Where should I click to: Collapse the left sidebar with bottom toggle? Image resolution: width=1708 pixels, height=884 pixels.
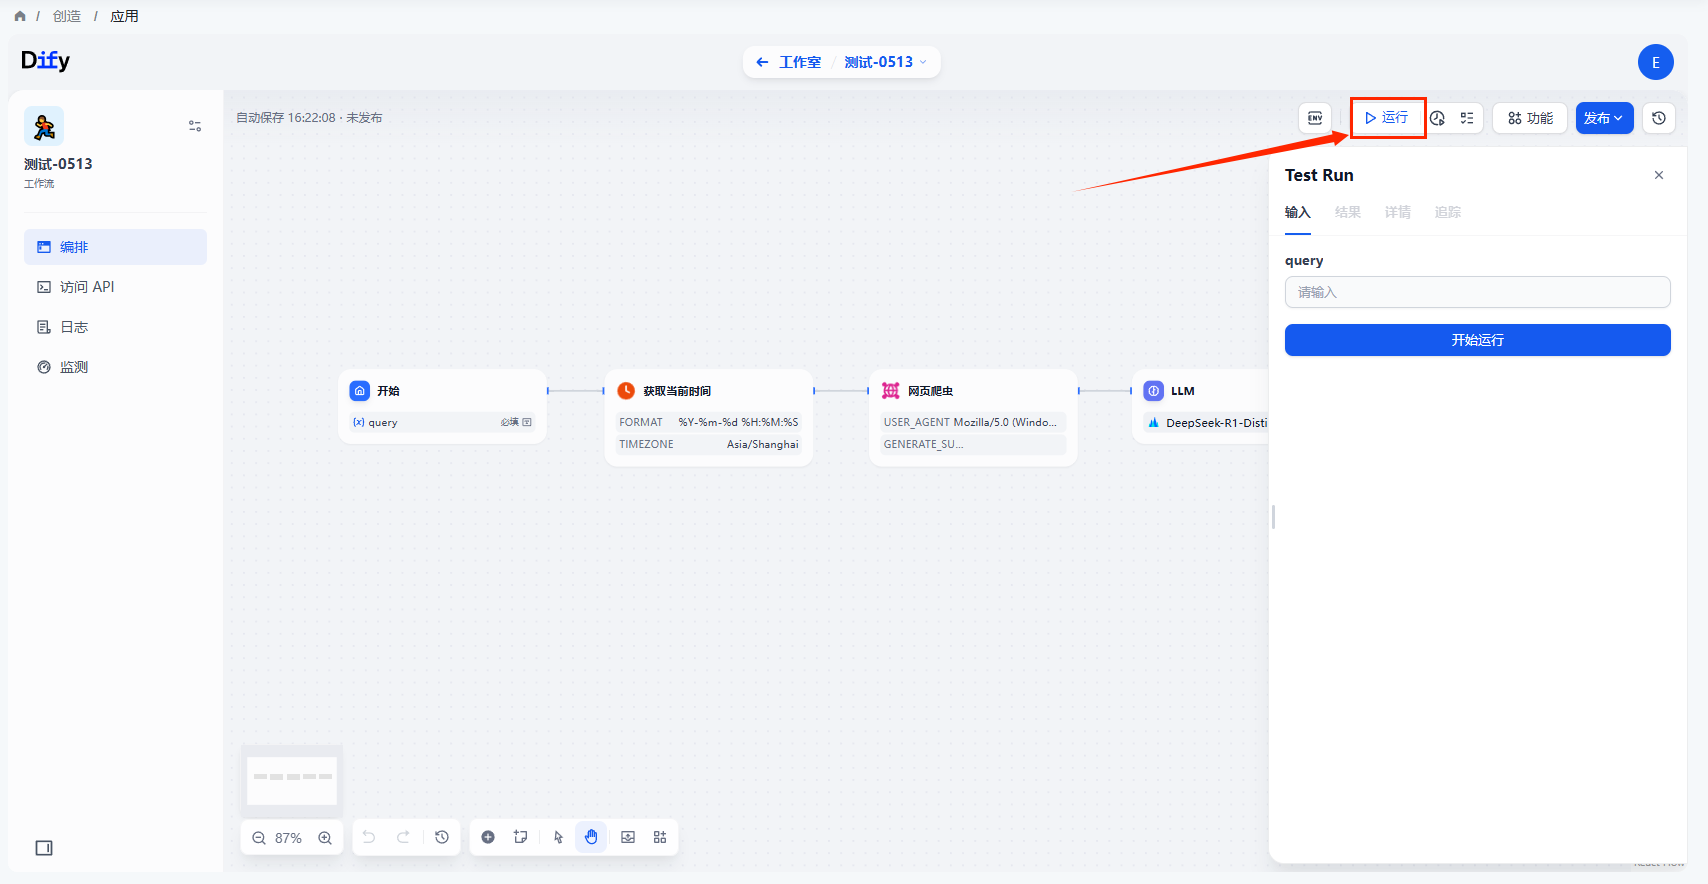coord(44,848)
